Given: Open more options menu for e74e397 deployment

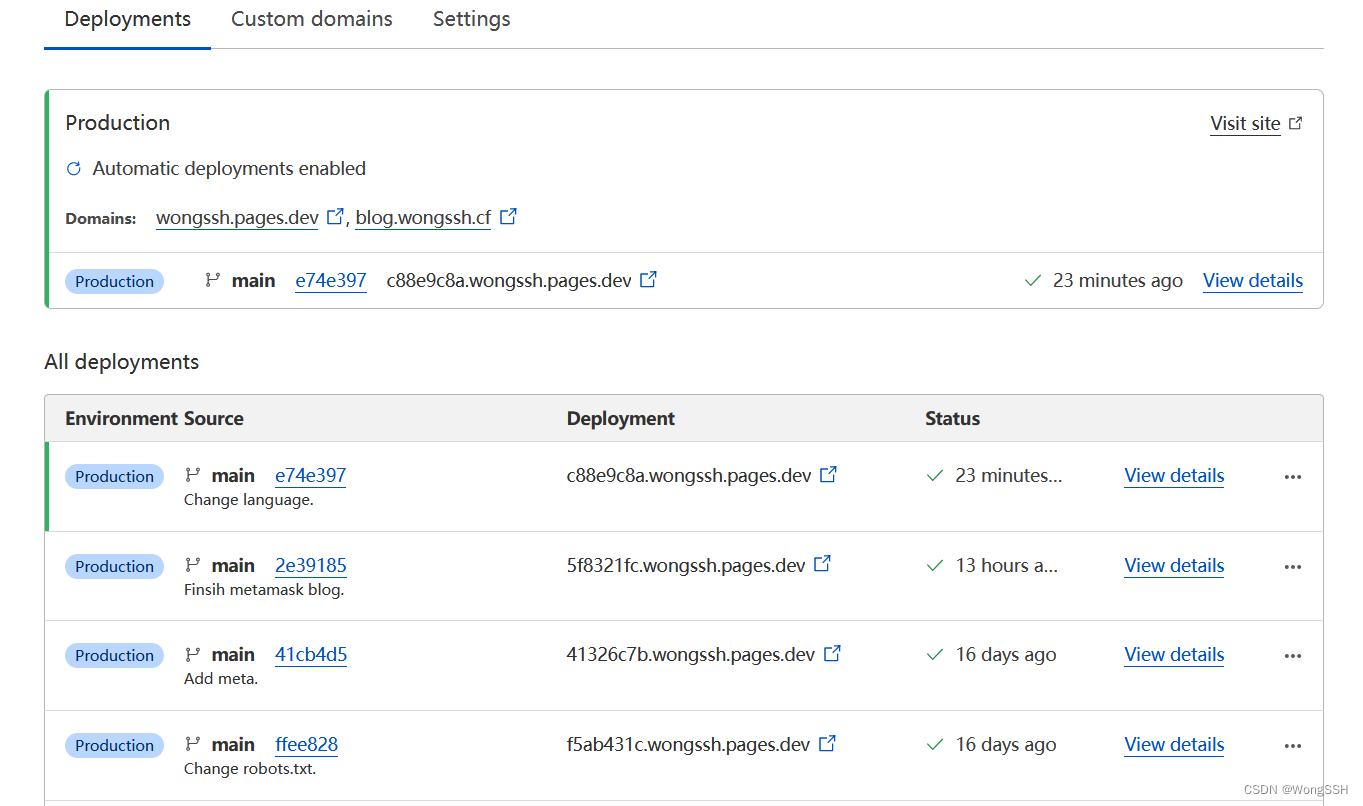Looking at the screenshot, I should point(1293,477).
